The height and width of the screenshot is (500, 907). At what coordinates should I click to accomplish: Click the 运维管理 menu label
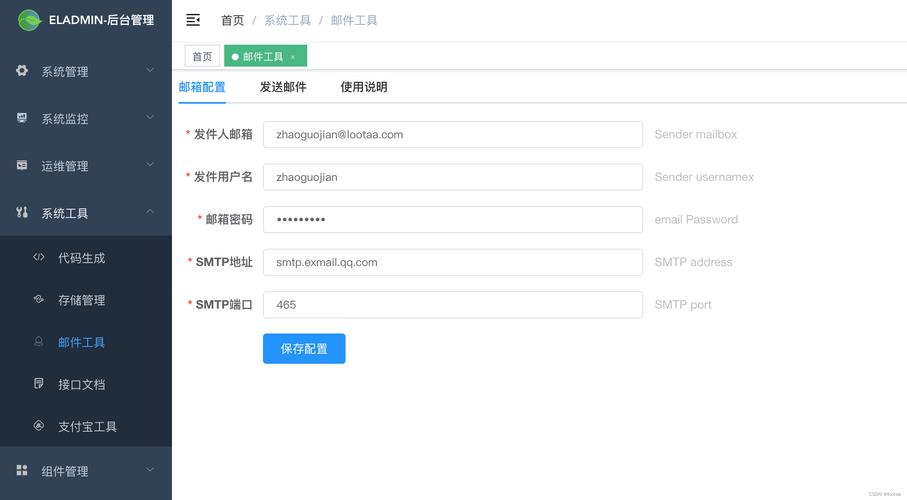point(65,166)
